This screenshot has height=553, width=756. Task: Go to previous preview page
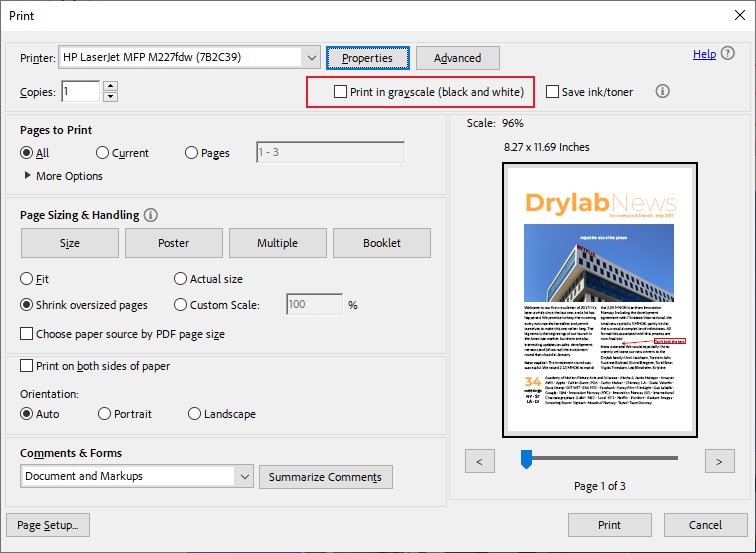pos(480,461)
